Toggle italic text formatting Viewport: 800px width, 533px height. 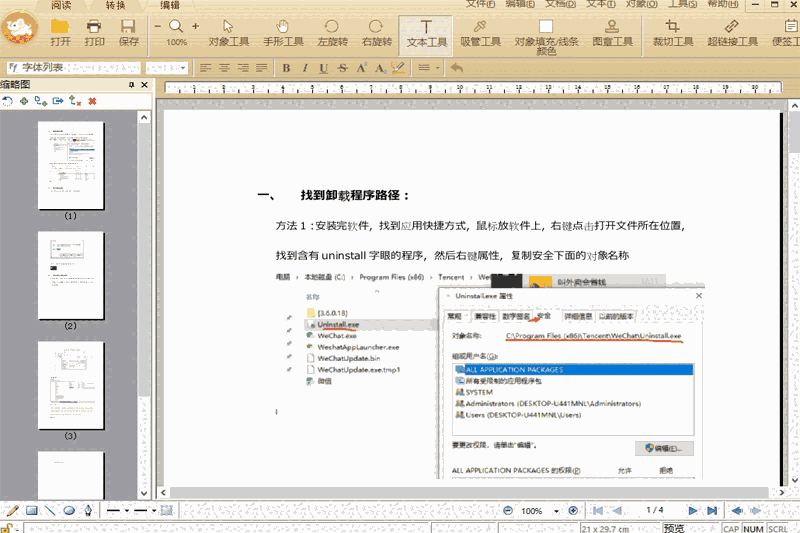click(305, 68)
